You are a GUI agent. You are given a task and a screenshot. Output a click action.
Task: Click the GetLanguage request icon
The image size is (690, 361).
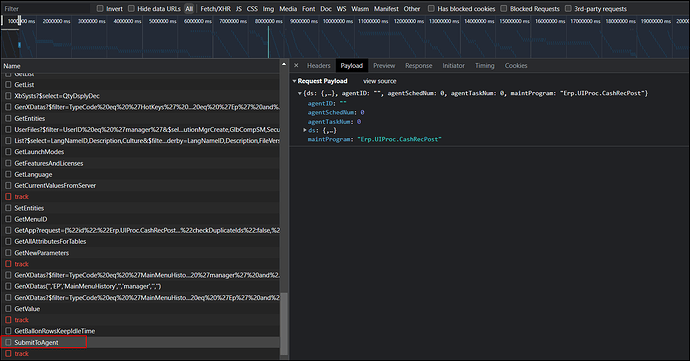(8, 174)
